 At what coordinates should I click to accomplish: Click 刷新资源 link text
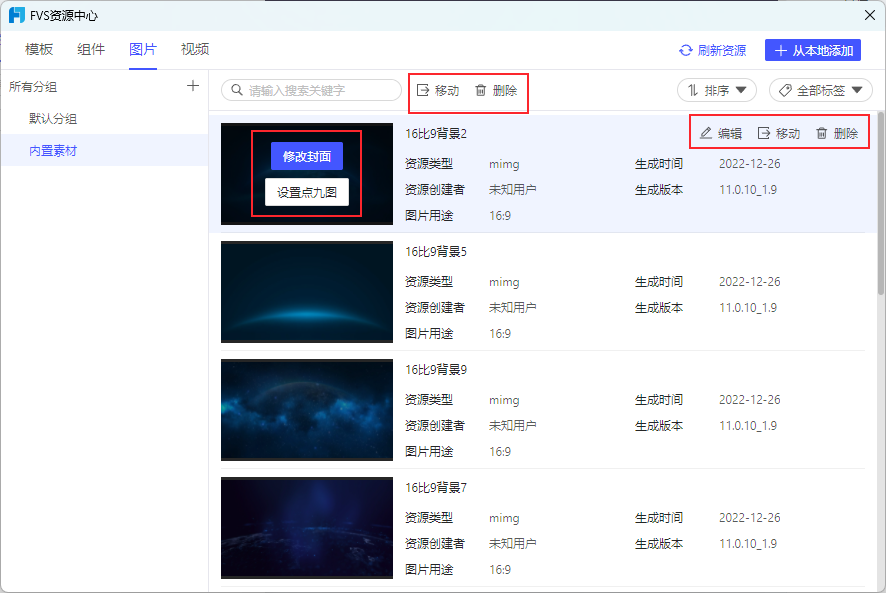click(x=722, y=50)
